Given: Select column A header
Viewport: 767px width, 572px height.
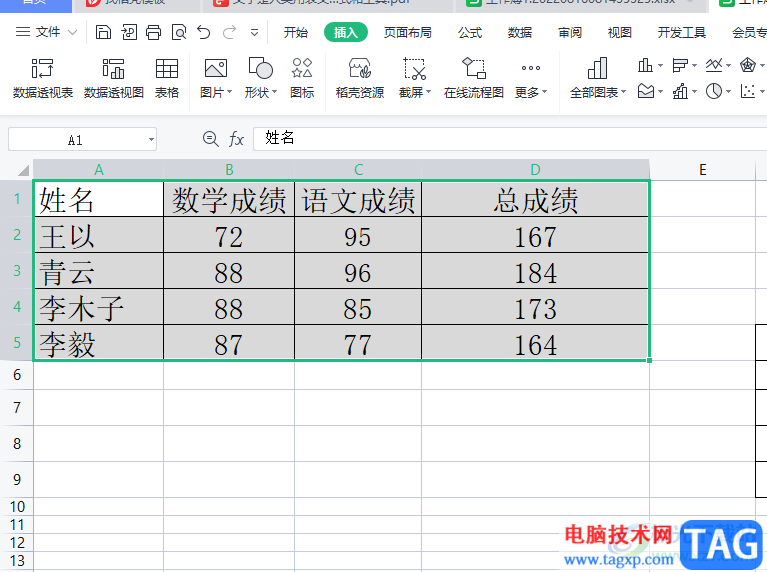Looking at the screenshot, I should pos(98,170).
